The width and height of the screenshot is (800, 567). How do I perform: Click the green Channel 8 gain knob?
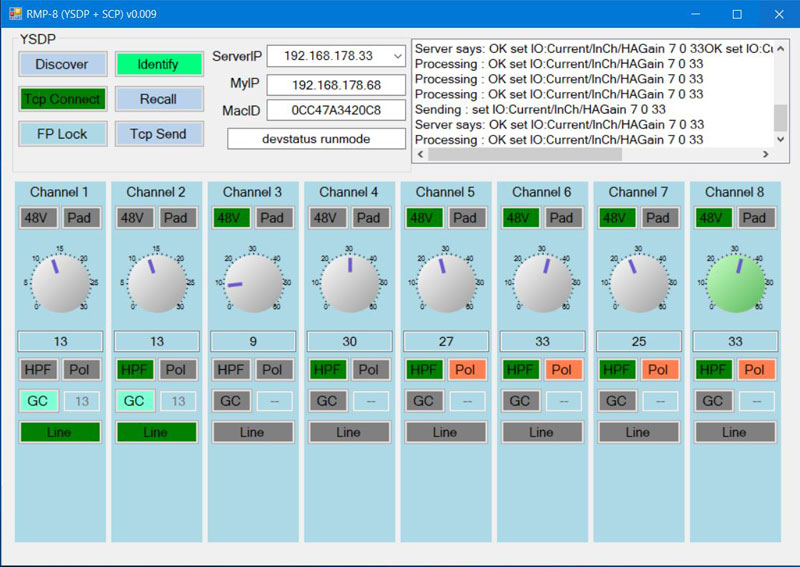(x=735, y=283)
